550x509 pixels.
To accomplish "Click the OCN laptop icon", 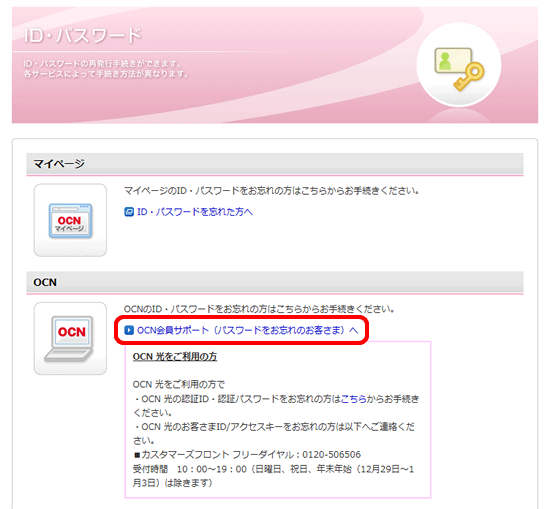I will click(70, 339).
